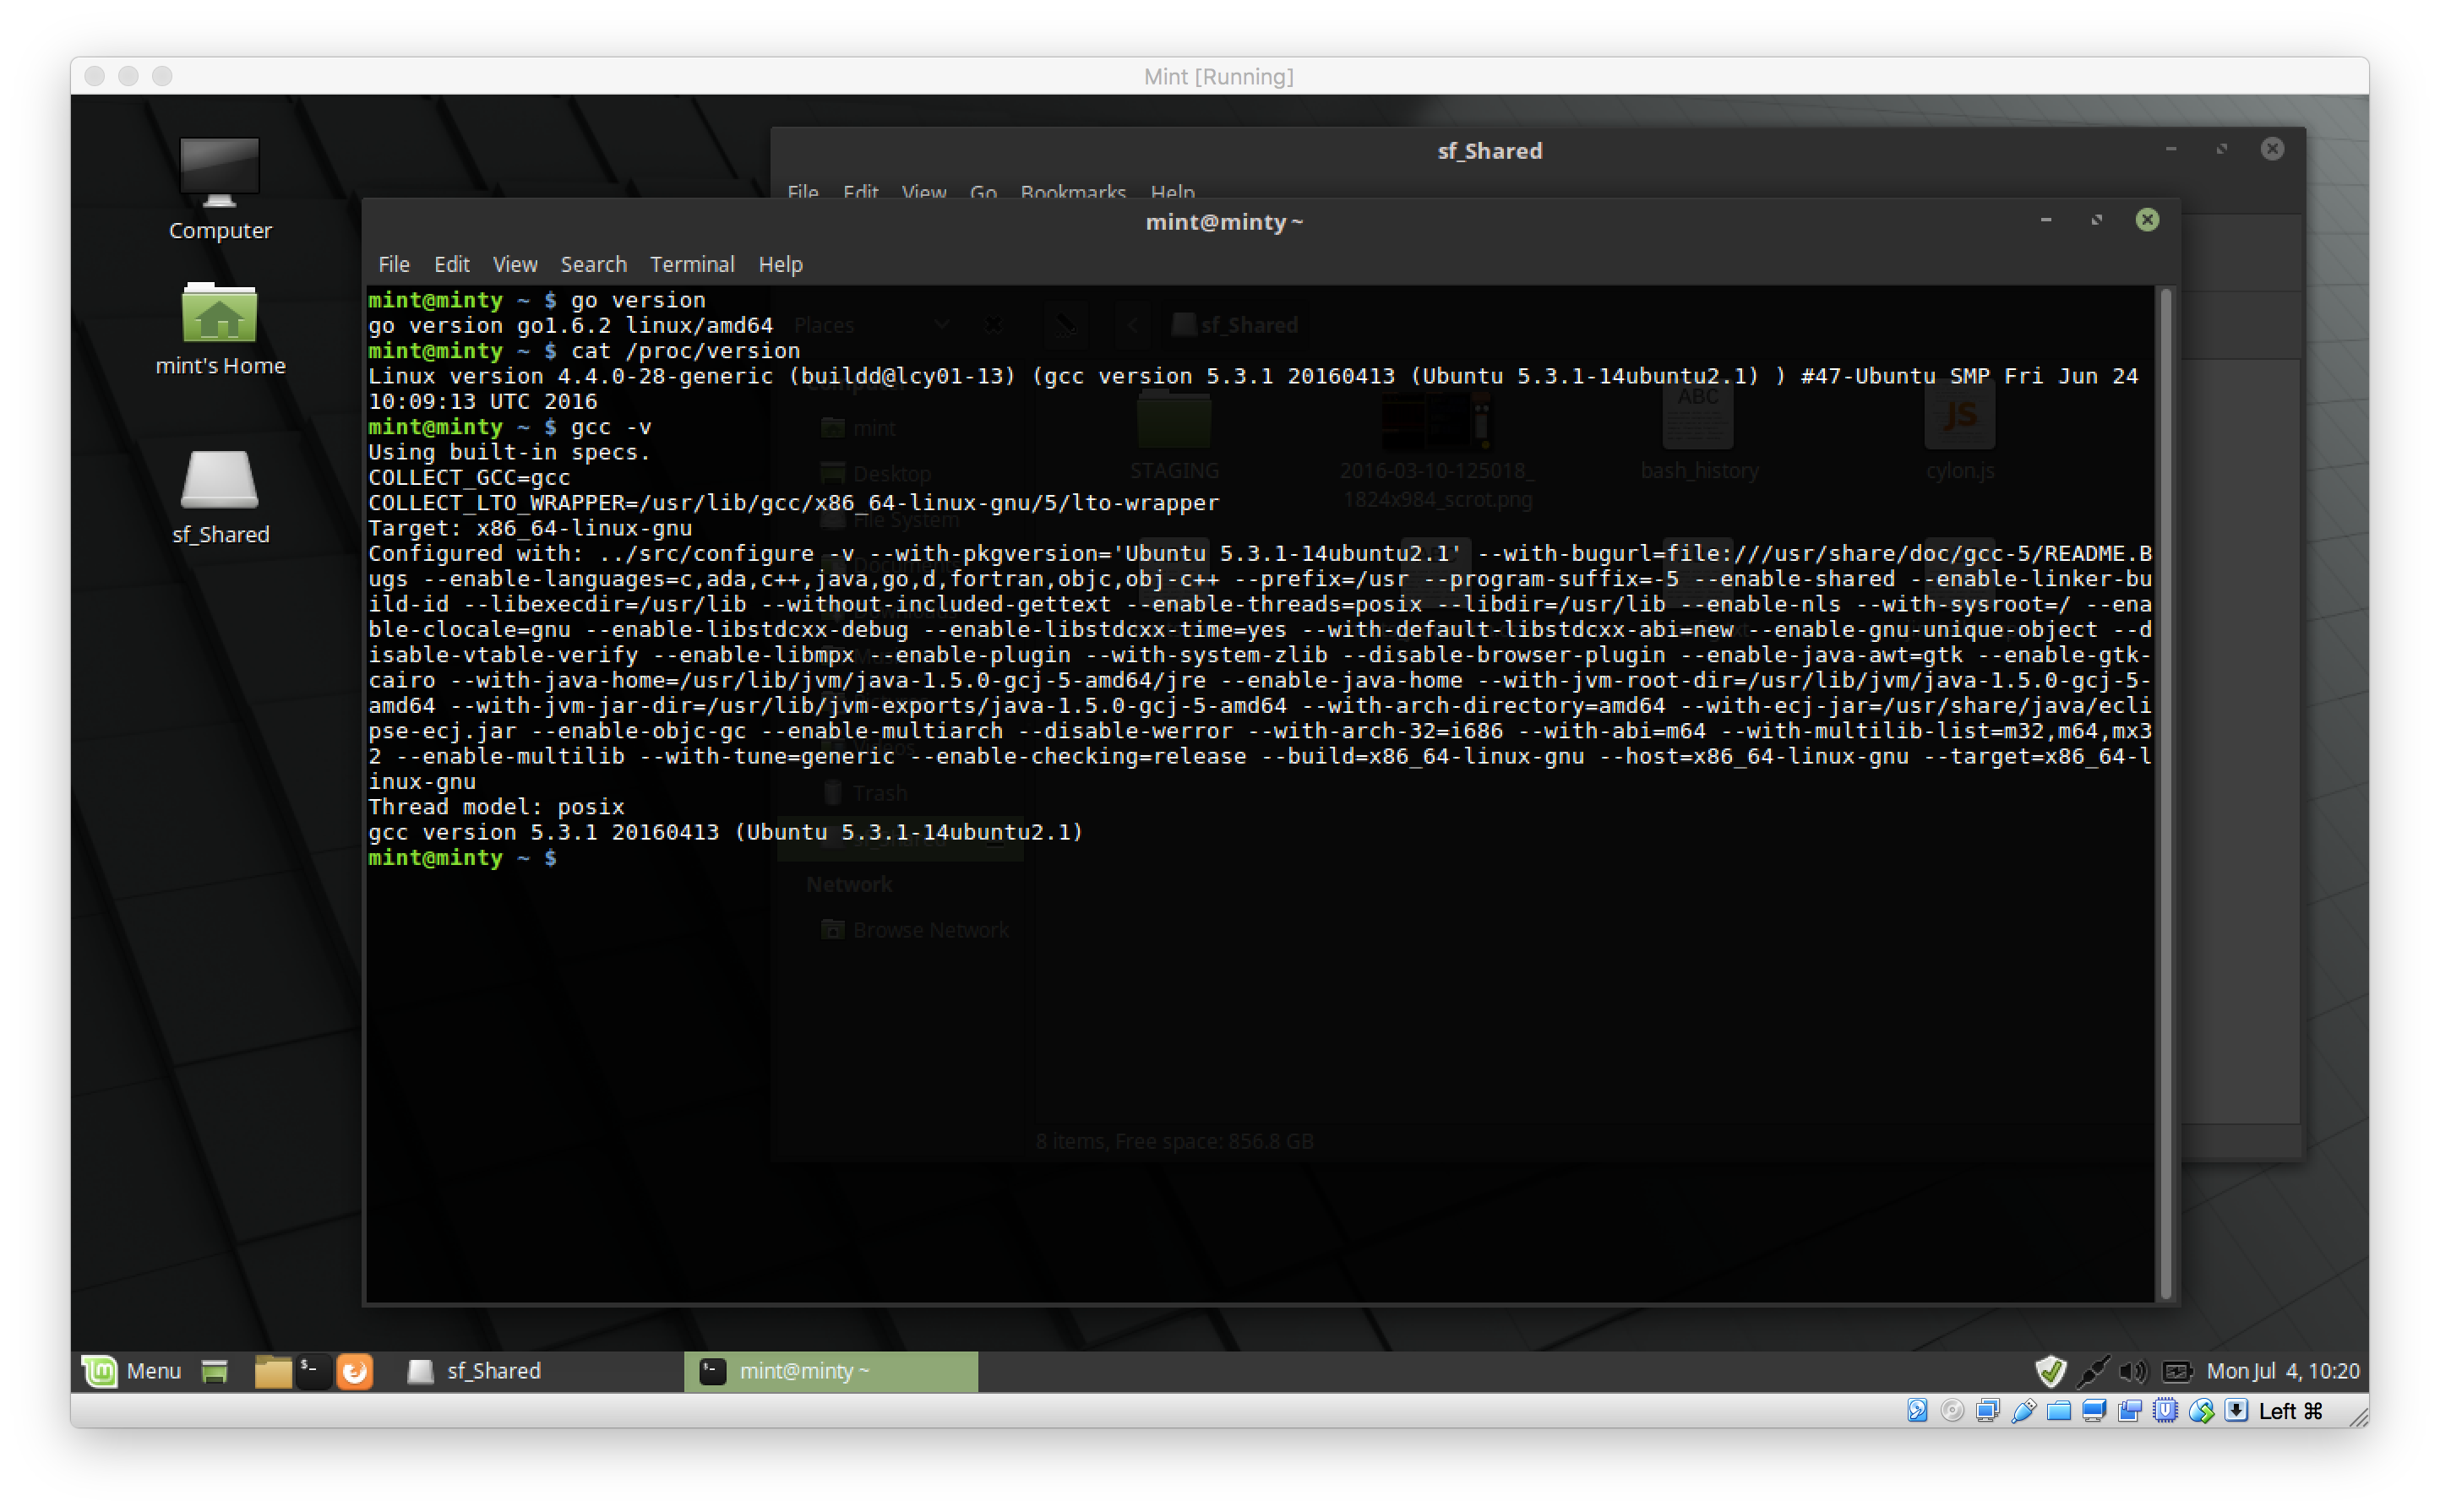Click the VirtualBox optical disk indicator
Screen dimensions: 2440x1512
(1952, 1411)
